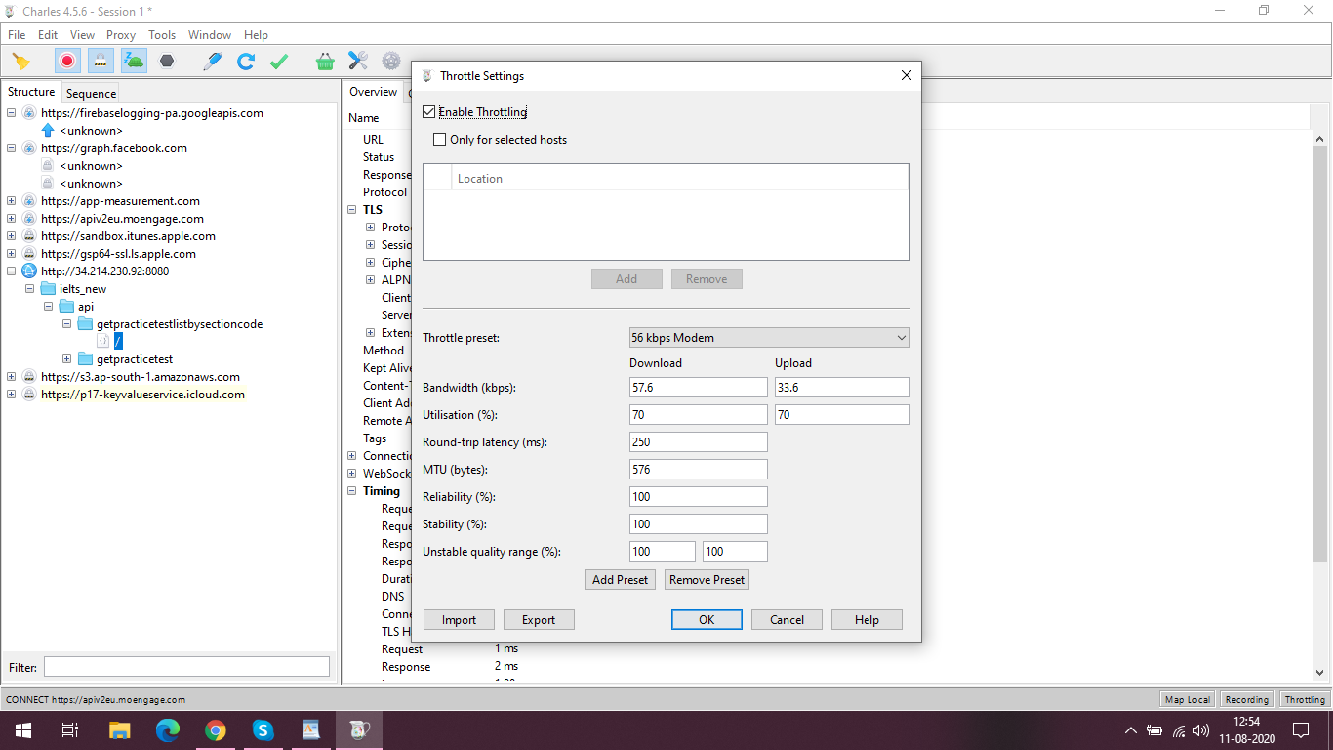Open the wrench Tools icon in toolbar
The height and width of the screenshot is (750, 1333).
coord(358,61)
